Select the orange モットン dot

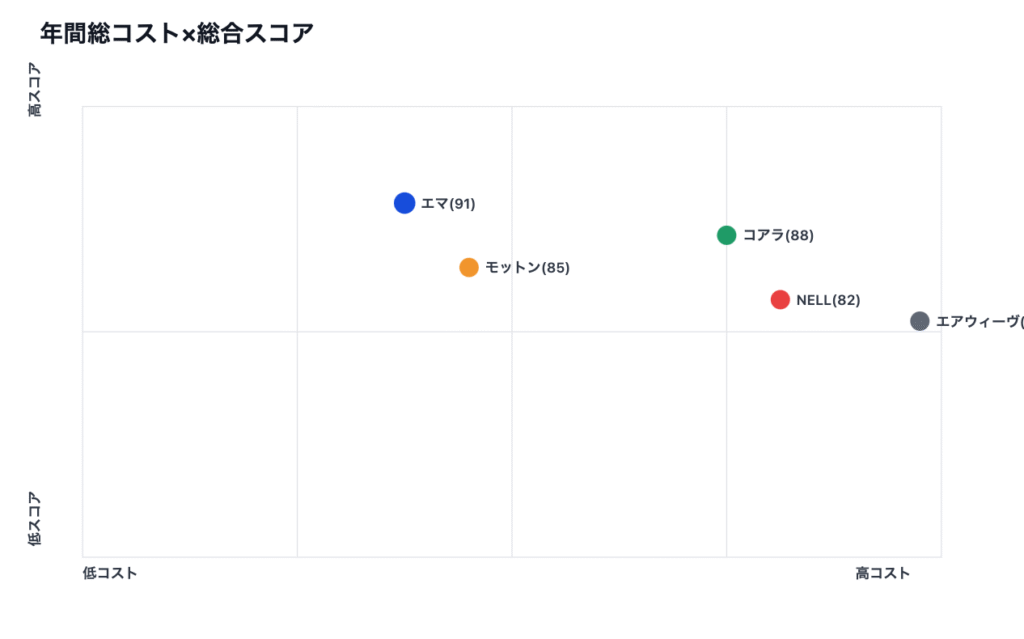(x=469, y=267)
